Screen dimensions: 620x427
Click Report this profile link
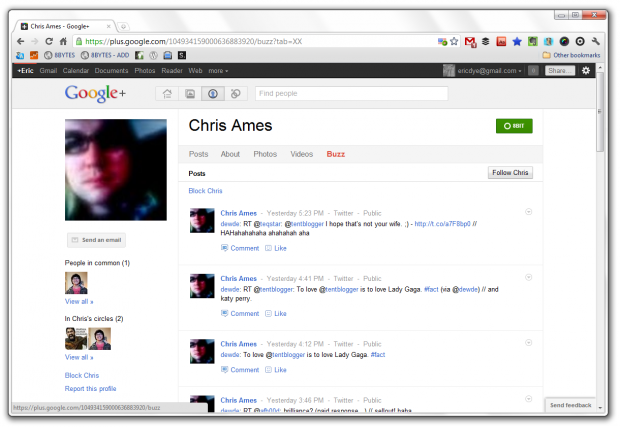tap(91, 389)
